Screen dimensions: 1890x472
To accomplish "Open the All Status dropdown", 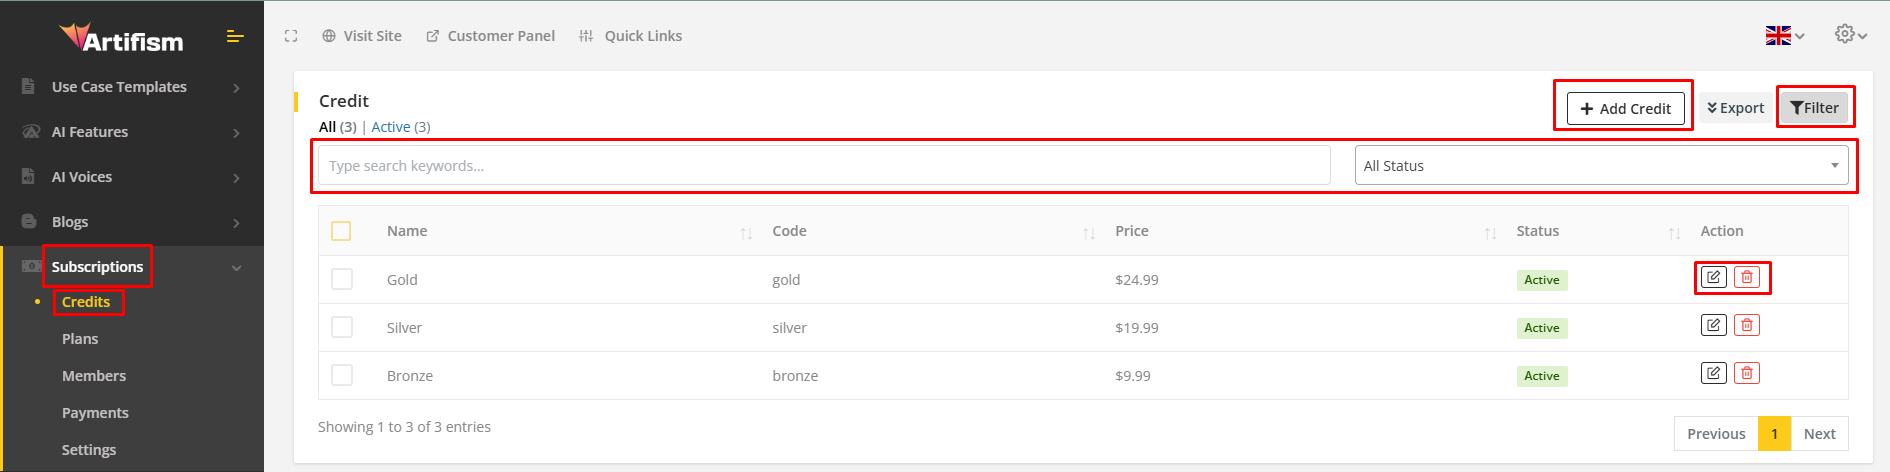I will coord(1601,166).
